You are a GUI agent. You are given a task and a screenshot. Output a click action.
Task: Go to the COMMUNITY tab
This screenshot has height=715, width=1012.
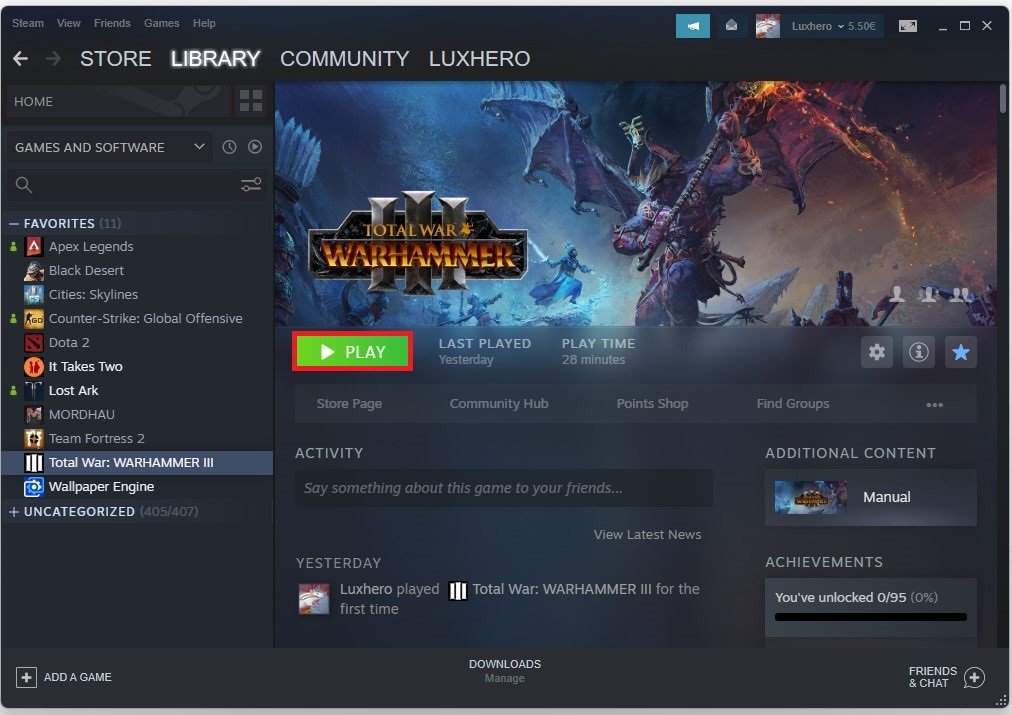pyautogui.click(x=345, y=59)
